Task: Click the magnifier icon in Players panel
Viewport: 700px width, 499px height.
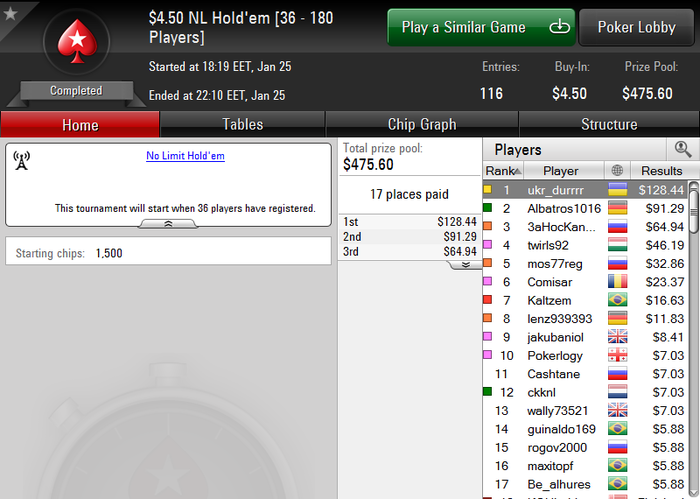Action: point(683,149)
